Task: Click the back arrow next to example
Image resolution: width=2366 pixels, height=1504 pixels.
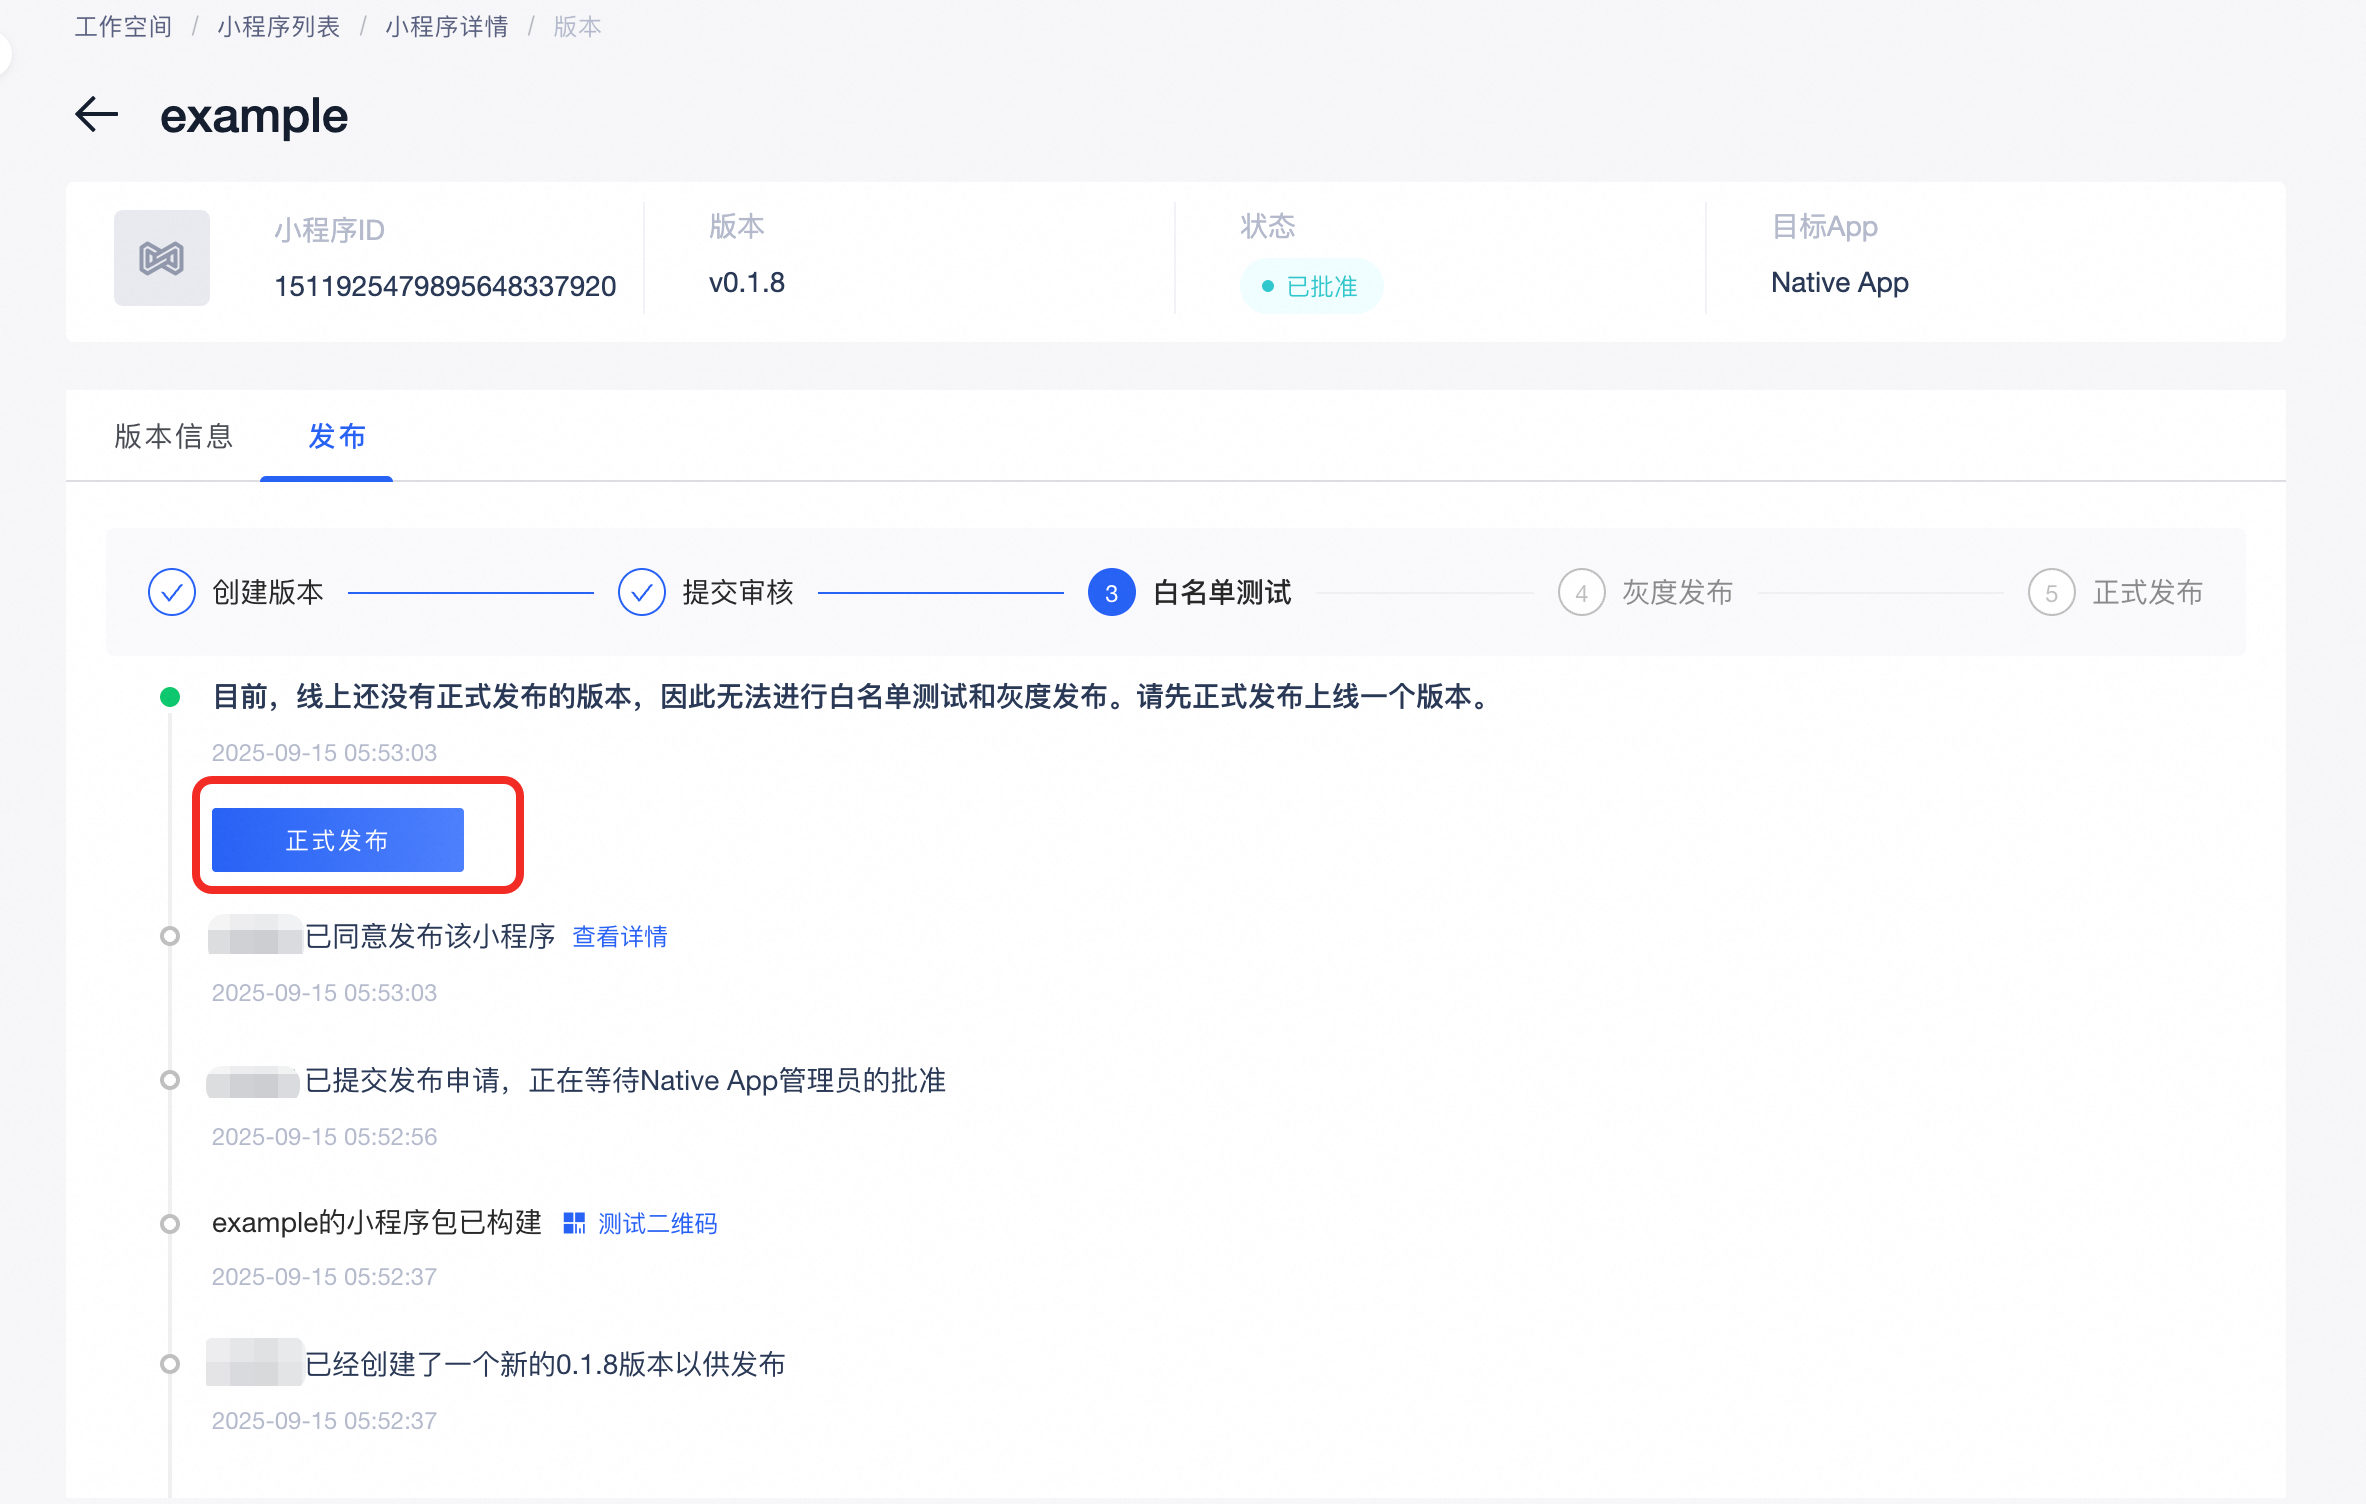Action: click(x=97, y=115)
